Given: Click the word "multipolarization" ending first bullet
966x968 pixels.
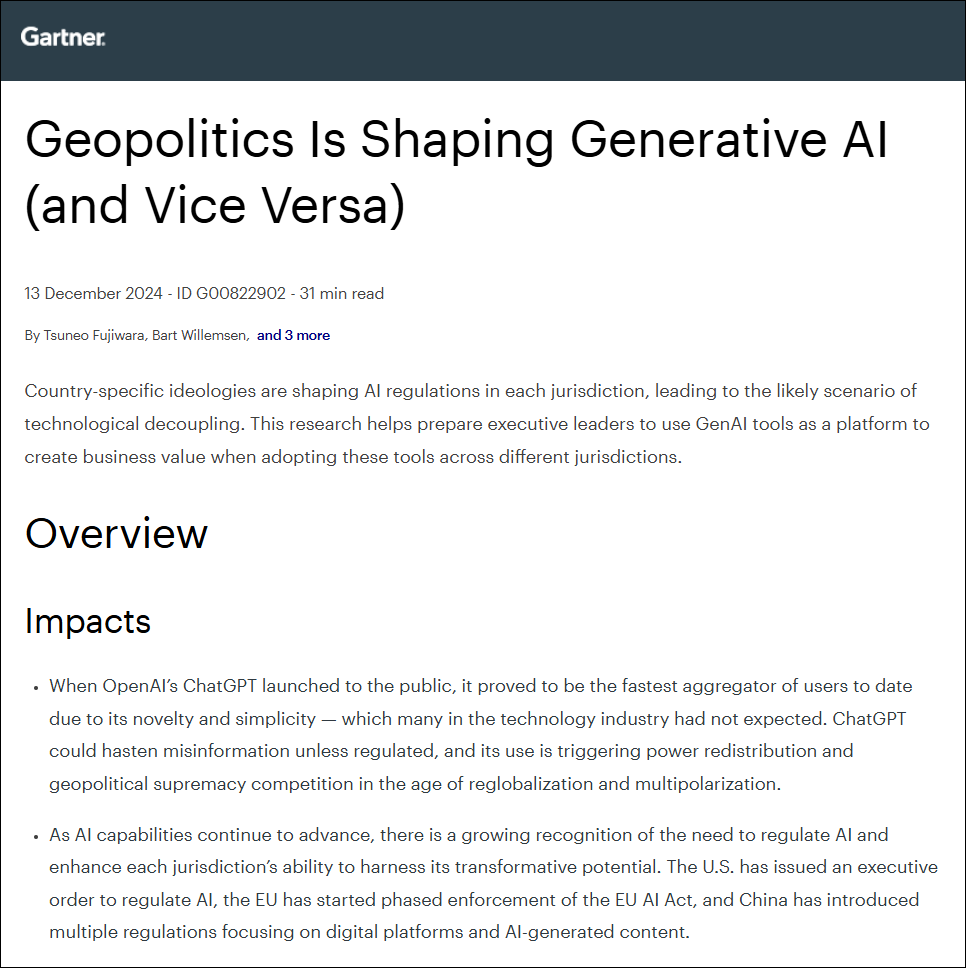Looking at the screenshot, I should click(x=707, y=784).
